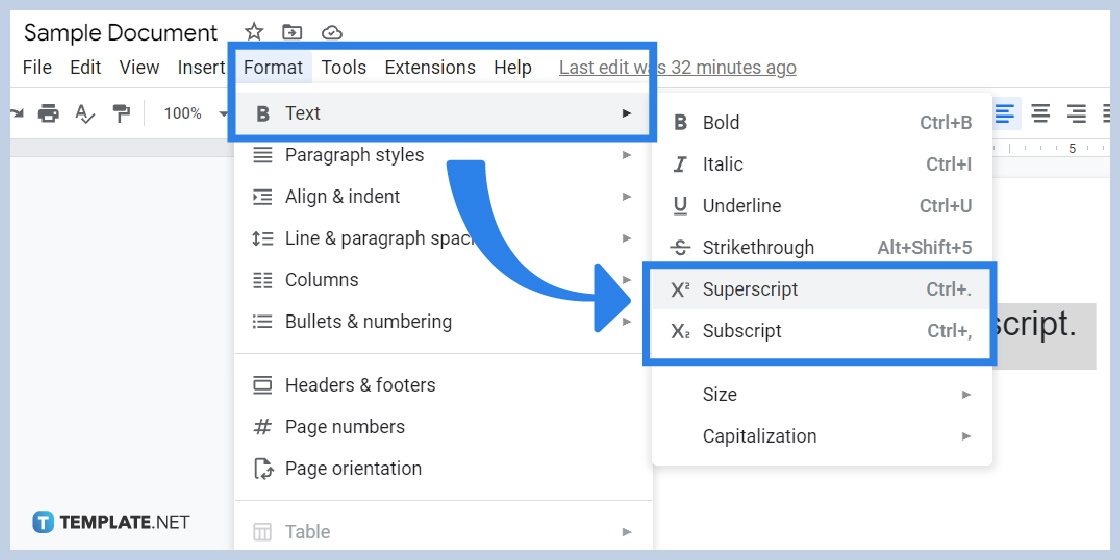The width and height of the screenshot is (1120, 560).
Task: Click the Paragraph styles lines icon
Action: point(263,155)
